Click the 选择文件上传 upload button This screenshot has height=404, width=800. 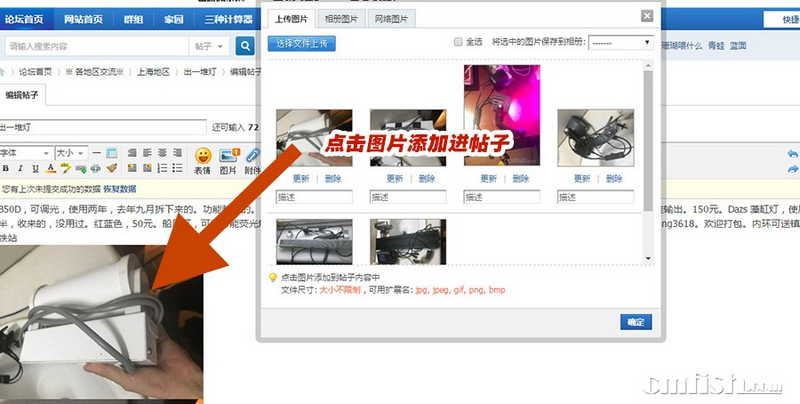(x=302, y=43)
